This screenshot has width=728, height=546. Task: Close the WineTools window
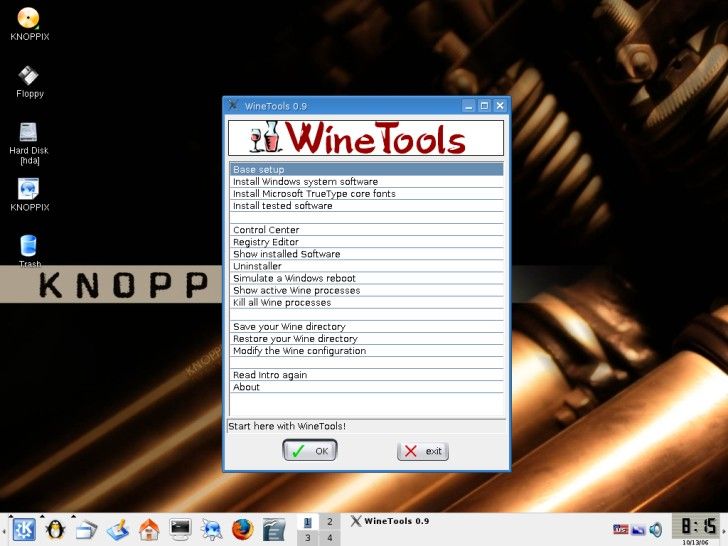(500, 106)
